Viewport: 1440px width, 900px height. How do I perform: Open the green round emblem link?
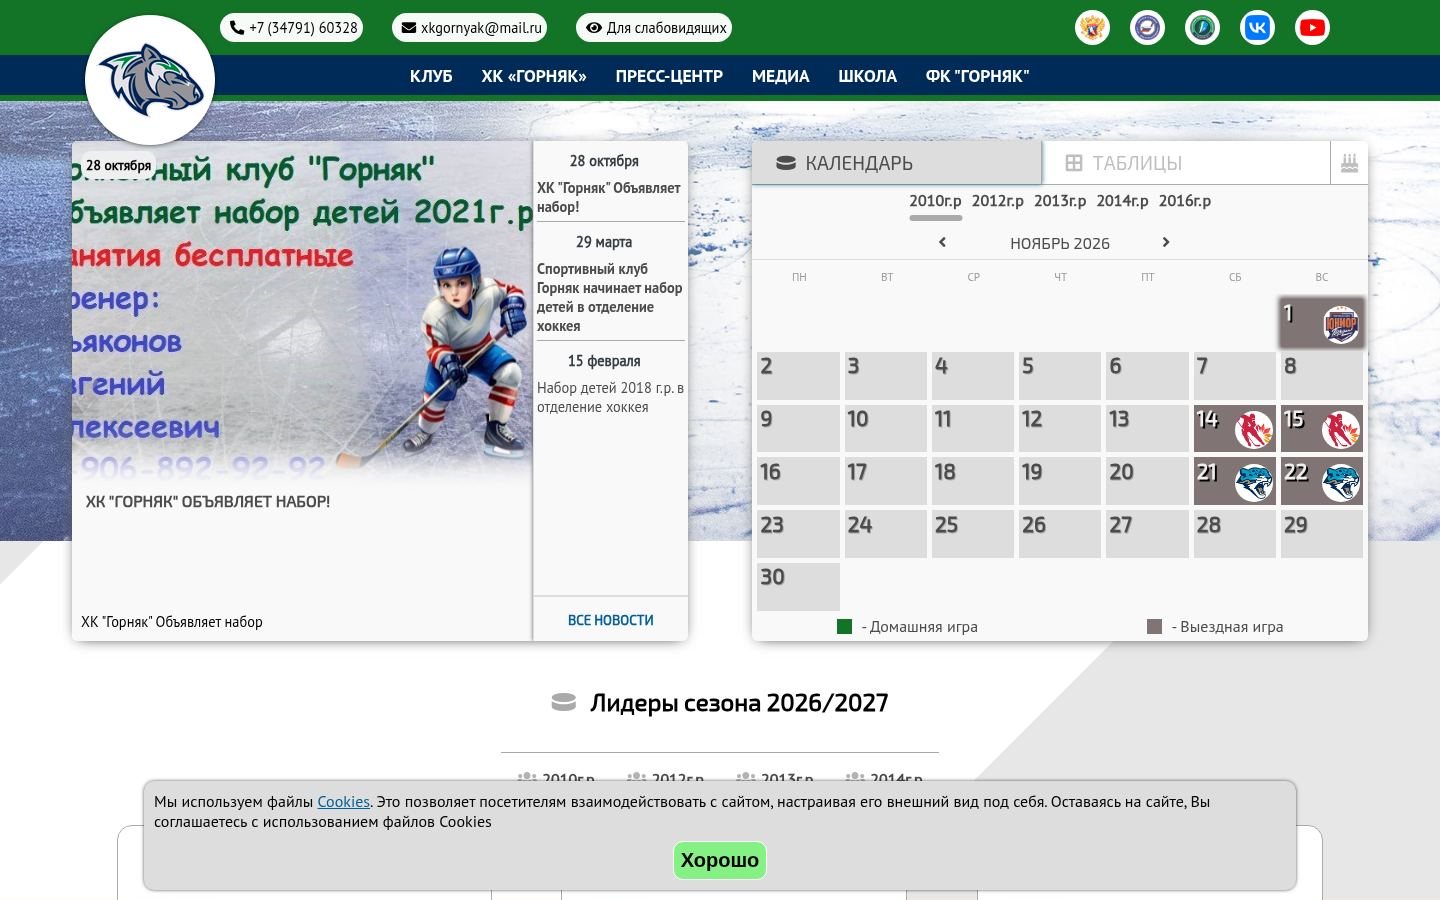click(1202, 28)
